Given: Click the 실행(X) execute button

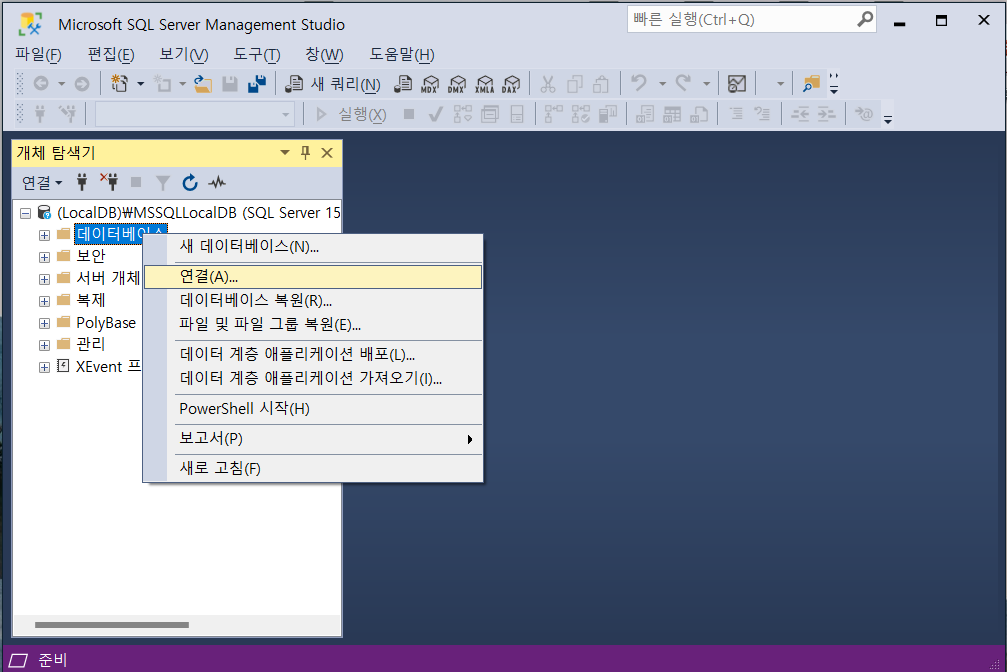Looking at the screenshot, I should pos(351,114).
